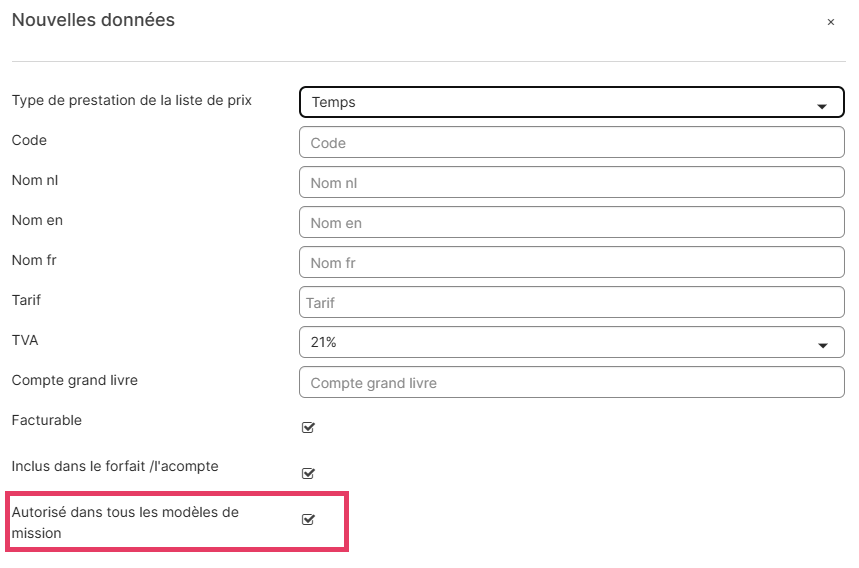Click the arrow of the Temps dropdown

[822, 105]
